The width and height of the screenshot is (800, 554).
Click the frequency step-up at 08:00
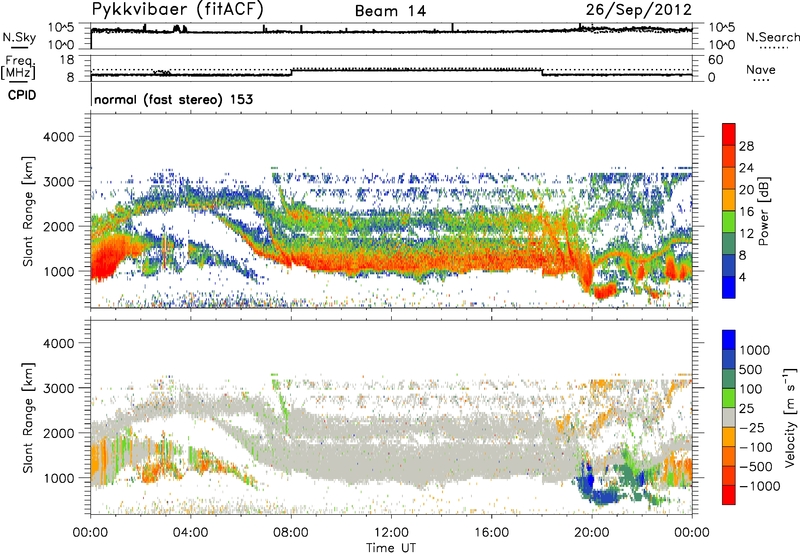(x=291, y=72)
